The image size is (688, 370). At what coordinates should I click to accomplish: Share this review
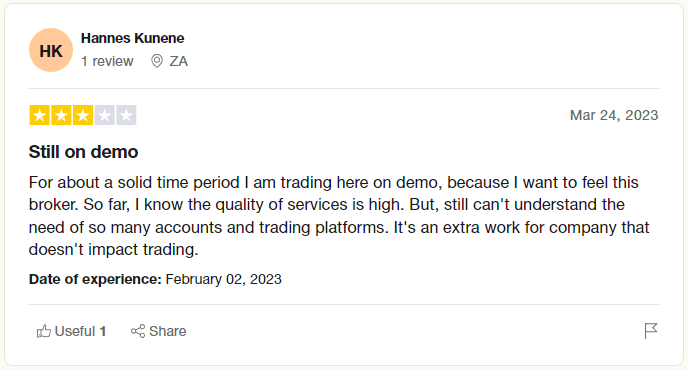(x=158, y=331)
